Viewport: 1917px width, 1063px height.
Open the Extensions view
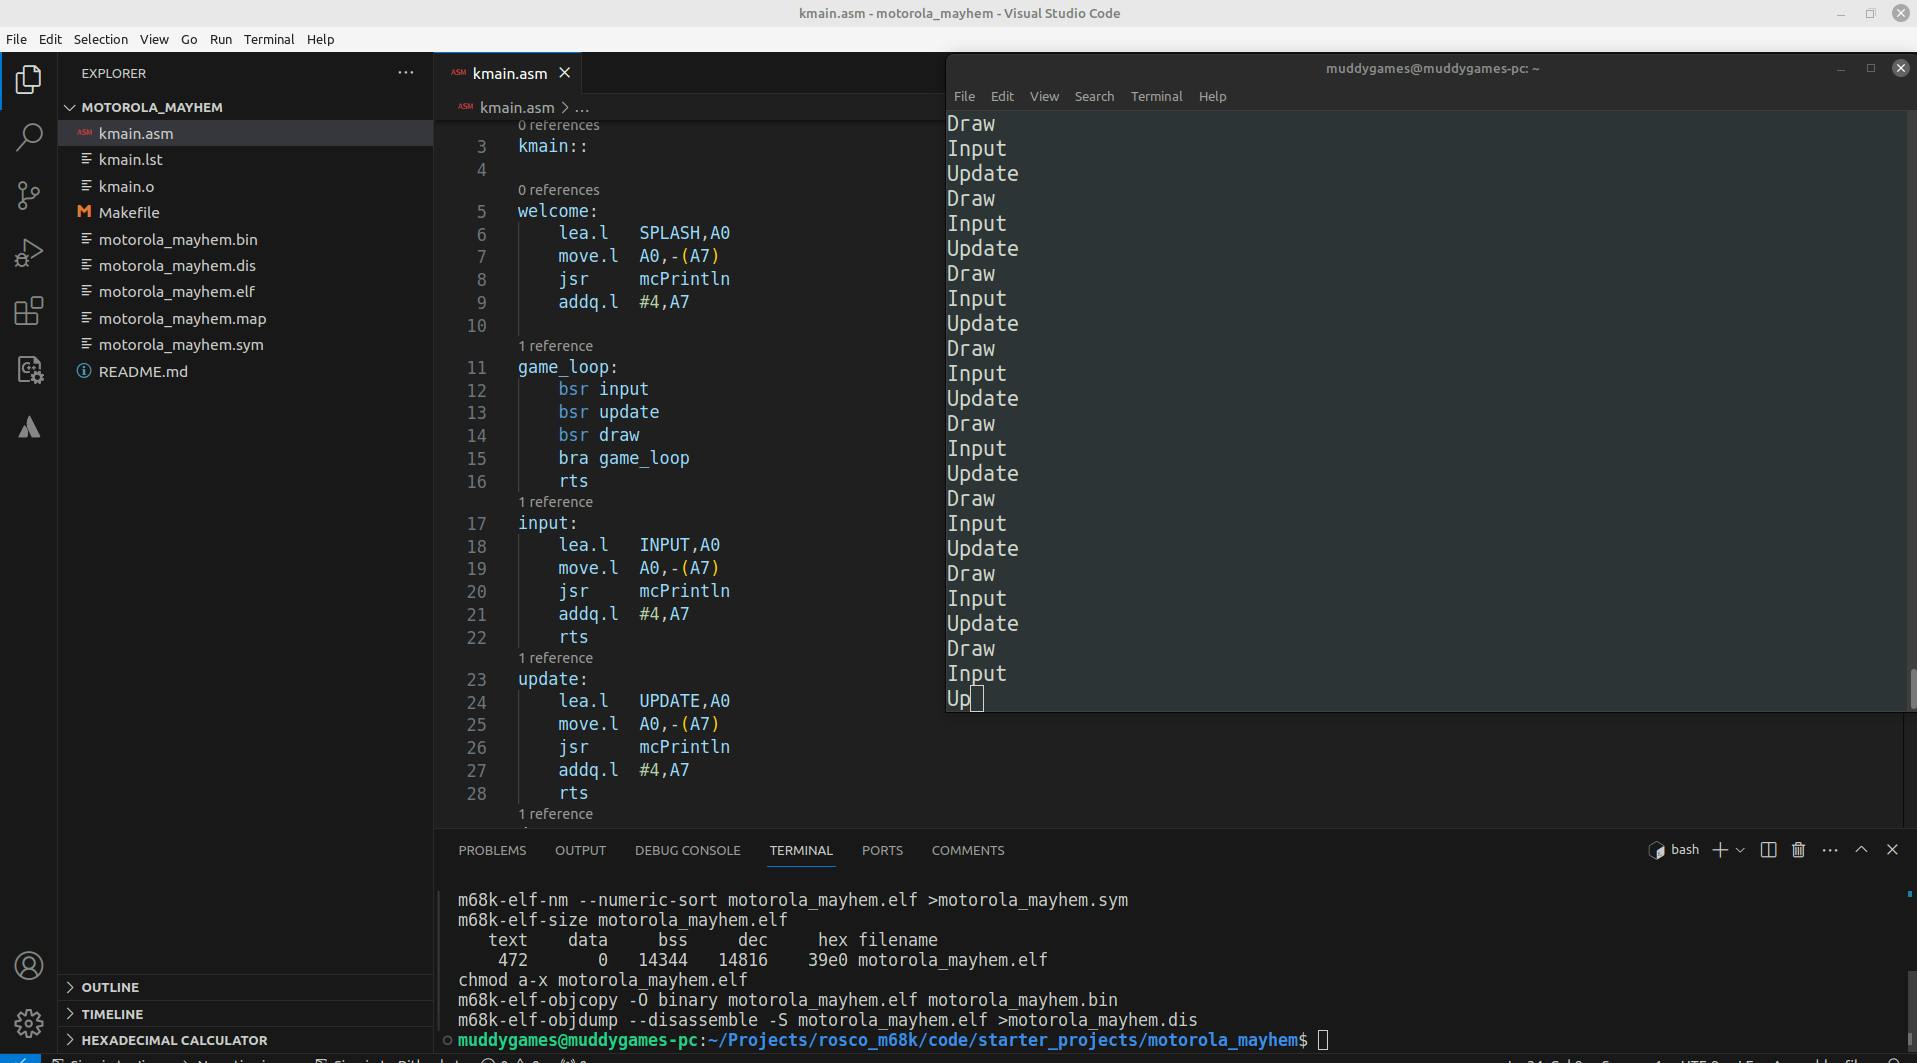tap(29, 311)
